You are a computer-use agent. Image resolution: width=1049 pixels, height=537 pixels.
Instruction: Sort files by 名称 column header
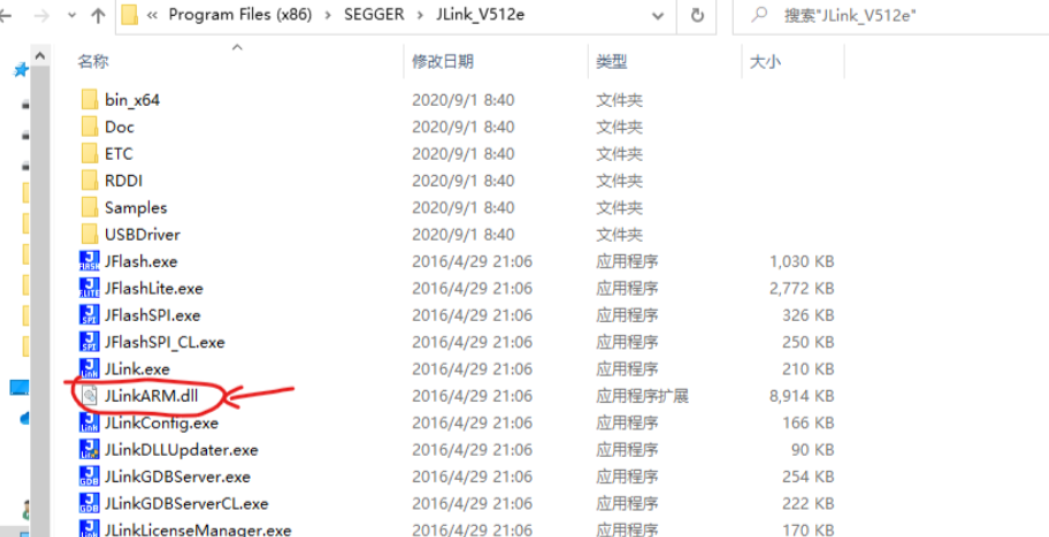(93, 62)
